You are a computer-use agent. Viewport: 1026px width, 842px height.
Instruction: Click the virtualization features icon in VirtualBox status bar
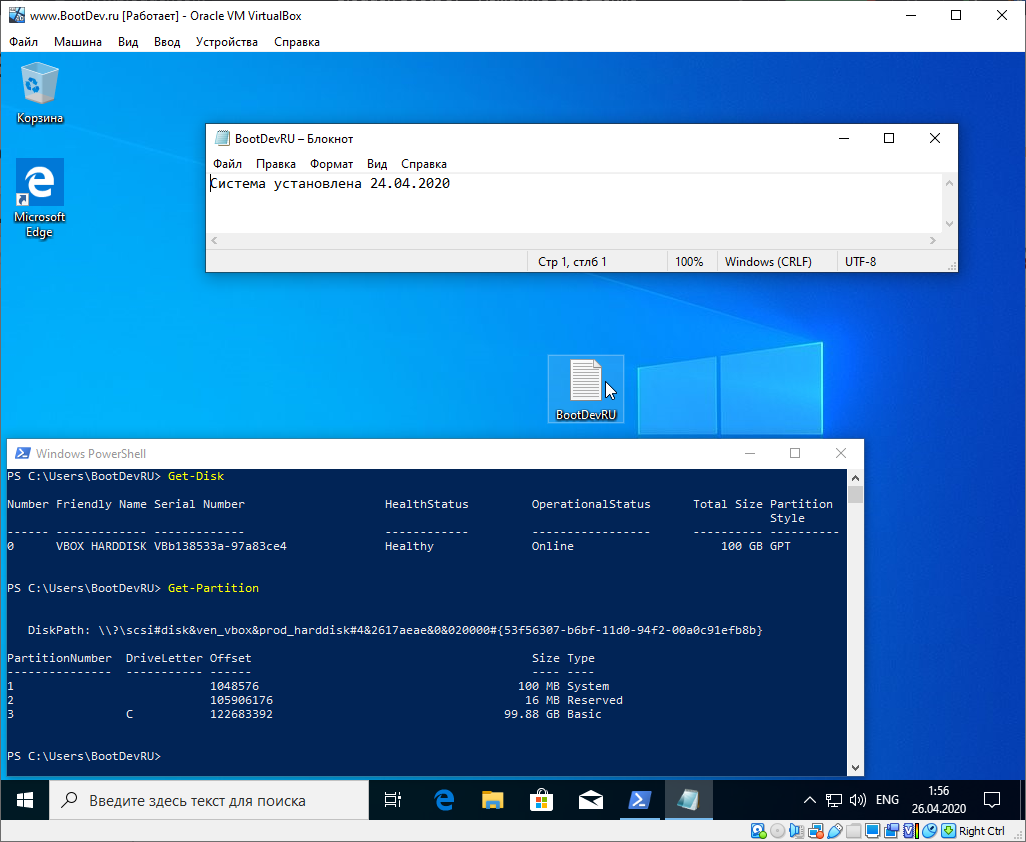(909, 831)
